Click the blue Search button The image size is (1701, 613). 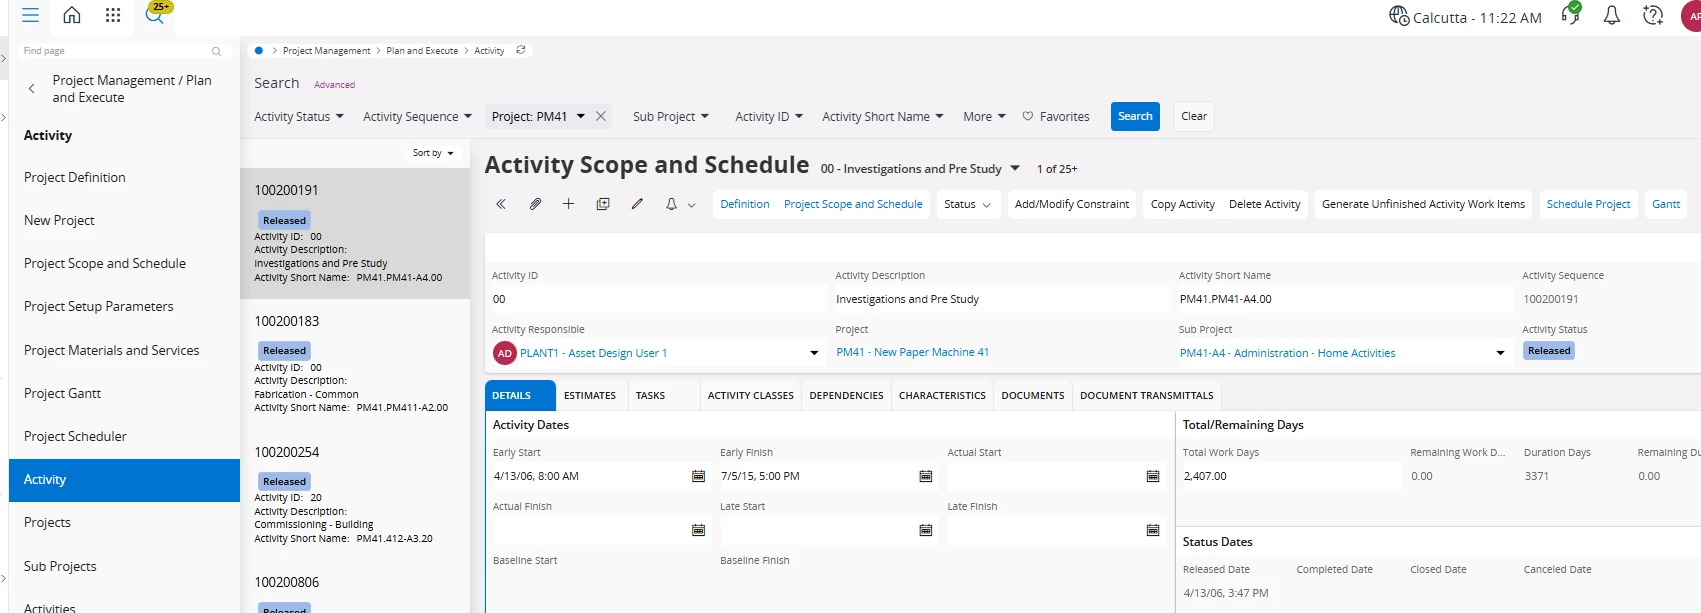tap(1135, 116)
